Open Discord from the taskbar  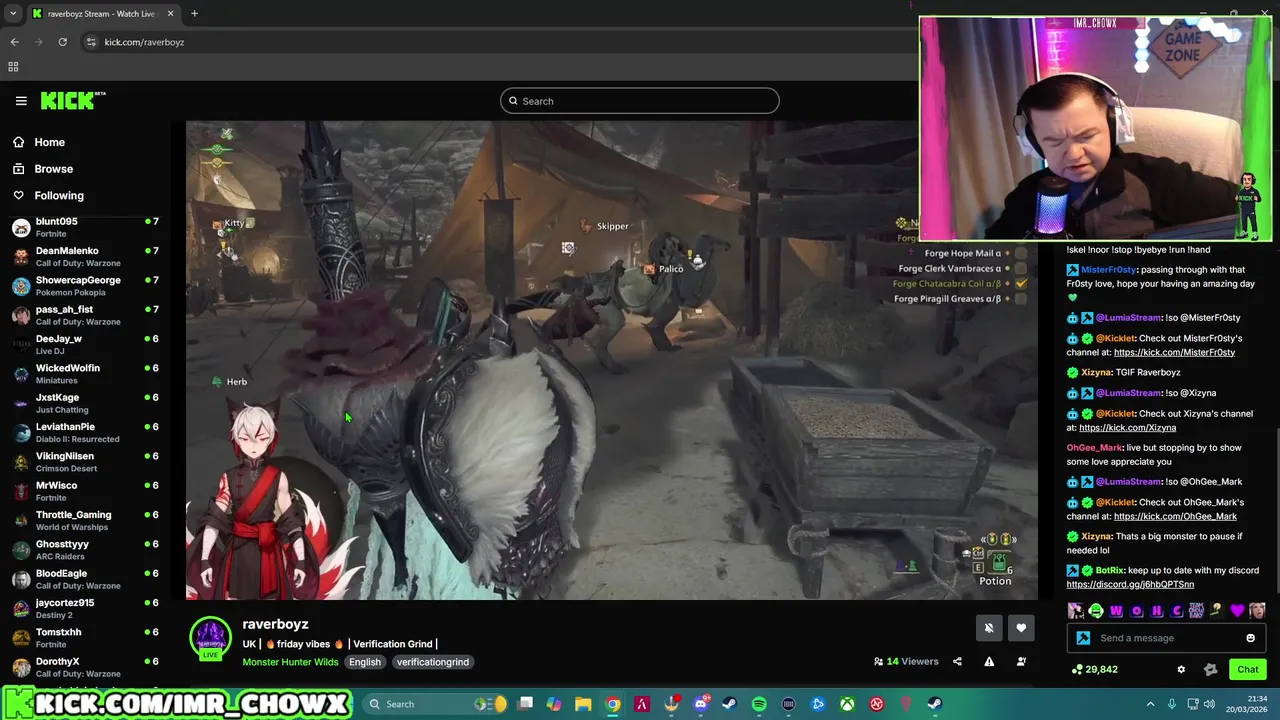tap(701, 704)
